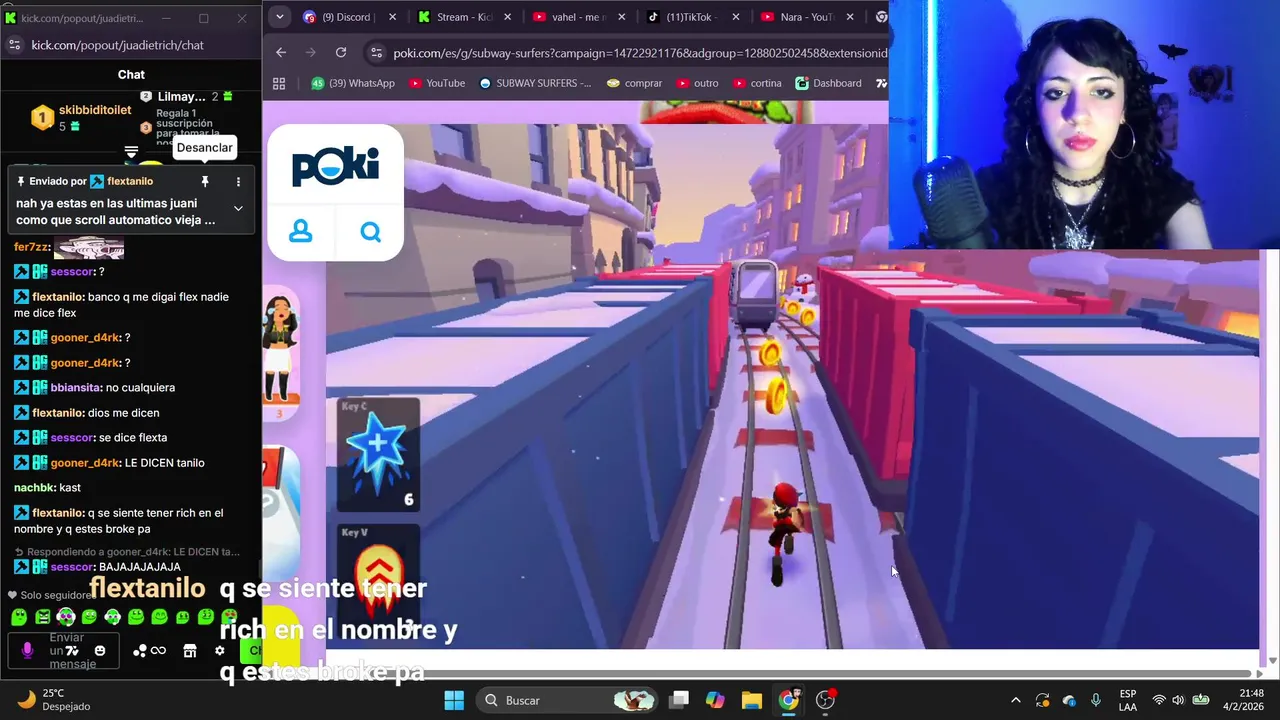Open Poki user account icon

(300, 232)
